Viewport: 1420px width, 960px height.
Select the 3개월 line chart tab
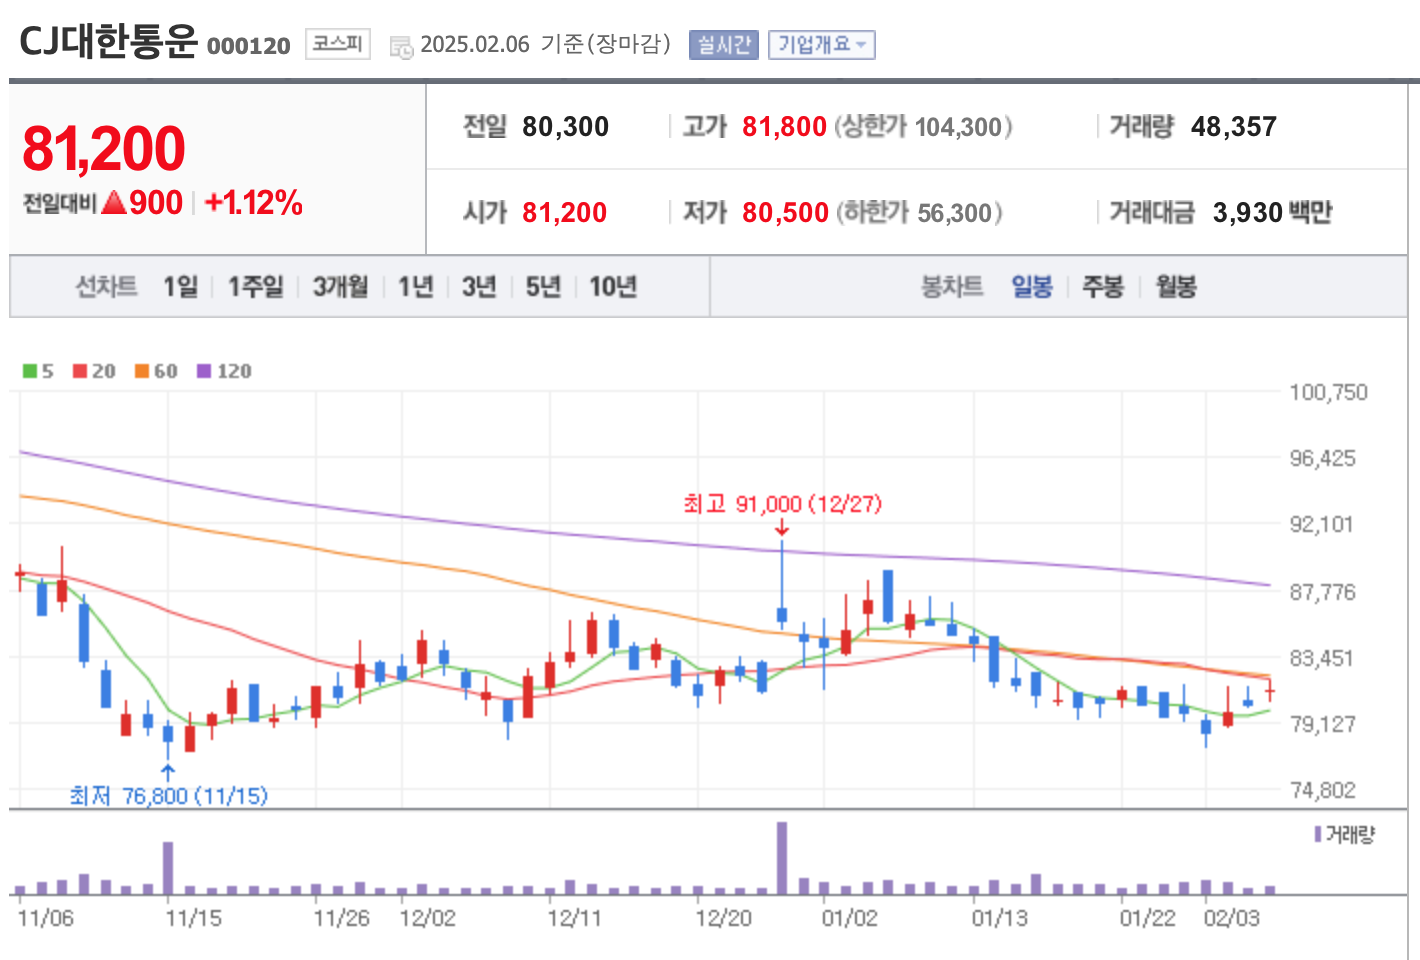pos(340,287)
